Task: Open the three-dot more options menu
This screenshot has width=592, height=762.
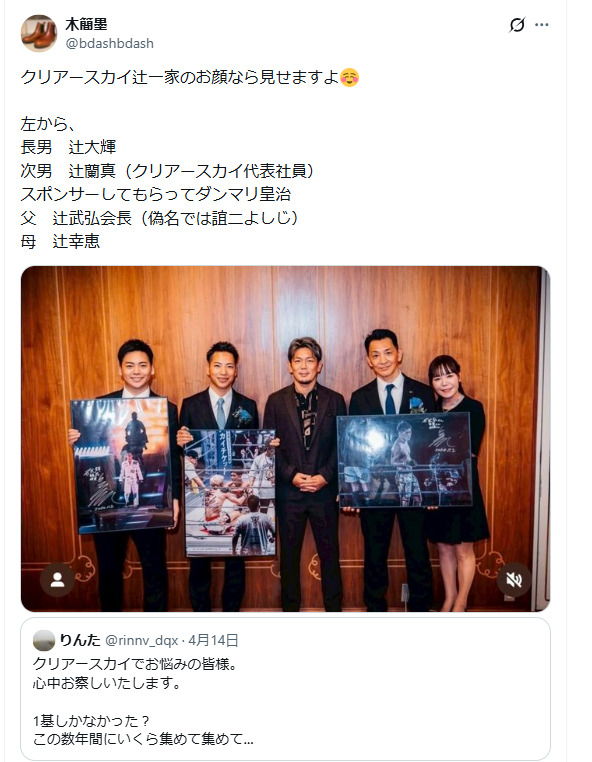Action: click(x=541, y=25)
